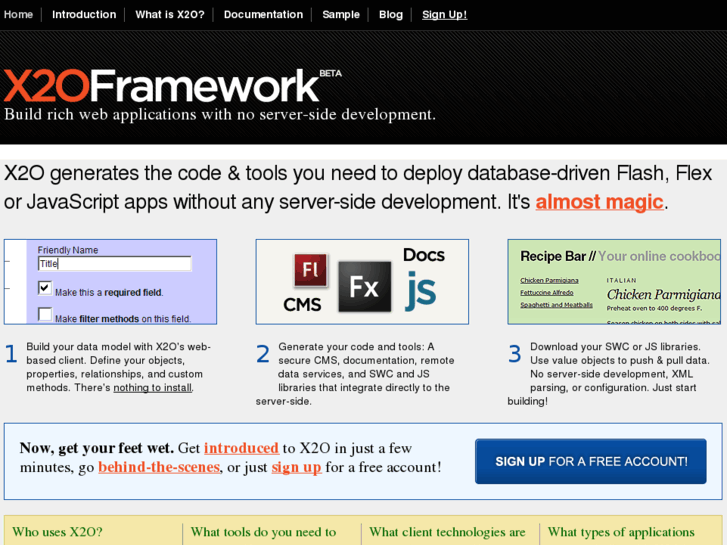Click the 'introduced' link
This screenshot has width=727, height=545.
241,448
